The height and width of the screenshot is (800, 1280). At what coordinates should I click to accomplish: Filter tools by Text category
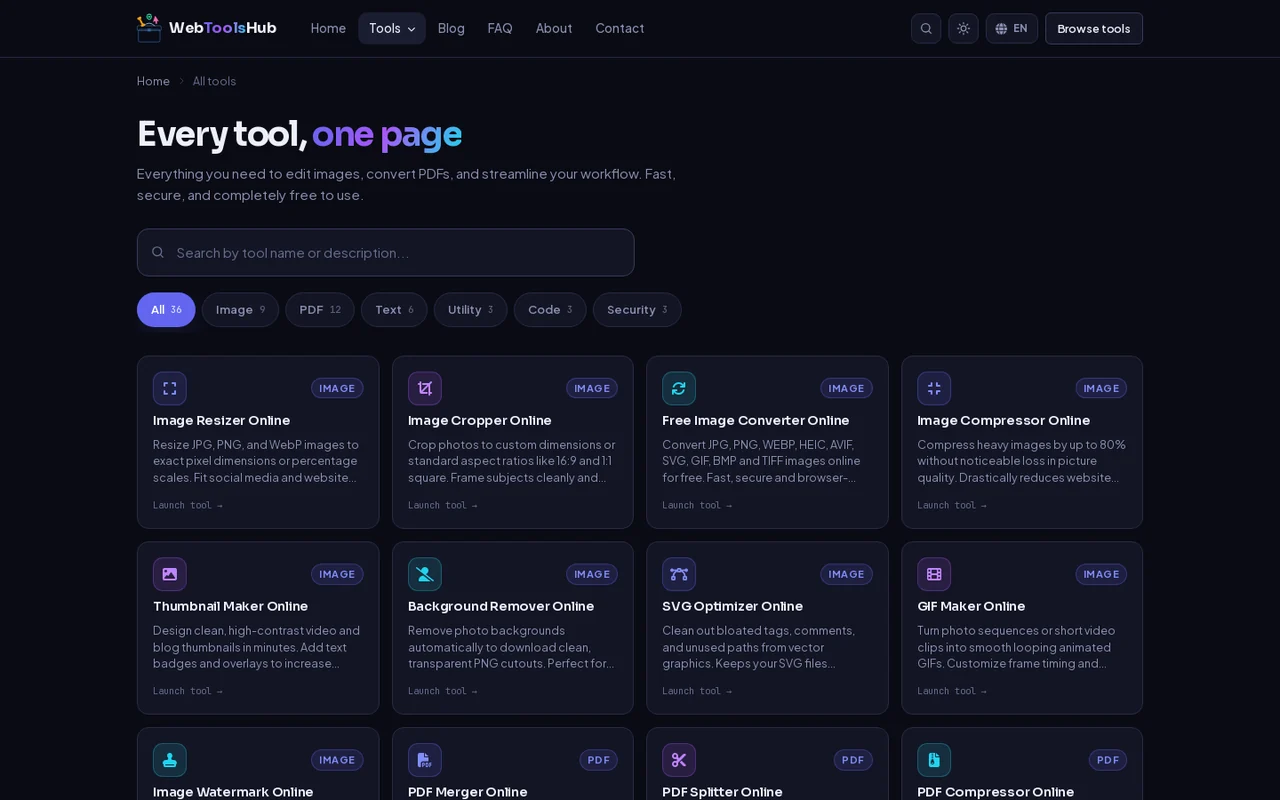(394, 310)
